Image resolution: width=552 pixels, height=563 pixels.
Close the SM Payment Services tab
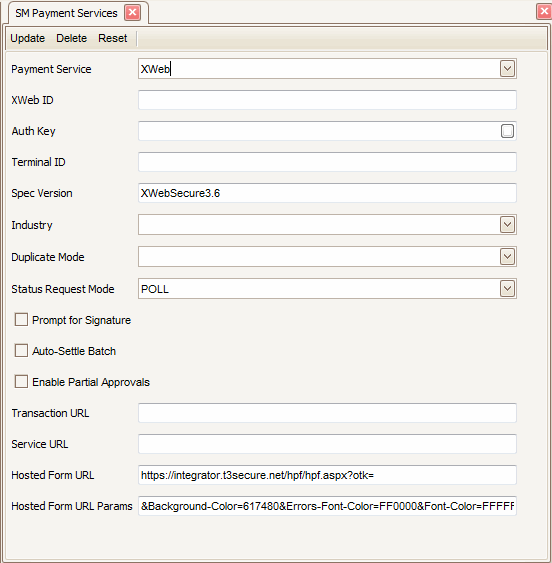(x=133, y=13)
